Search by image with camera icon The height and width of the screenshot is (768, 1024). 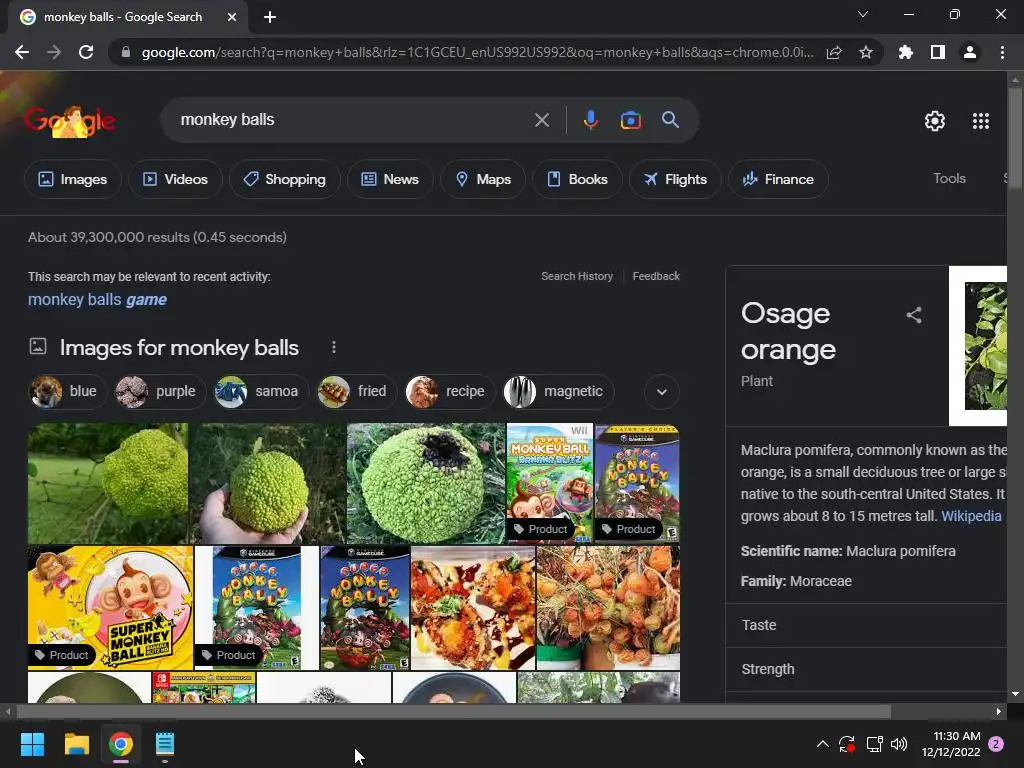point(630,120)
